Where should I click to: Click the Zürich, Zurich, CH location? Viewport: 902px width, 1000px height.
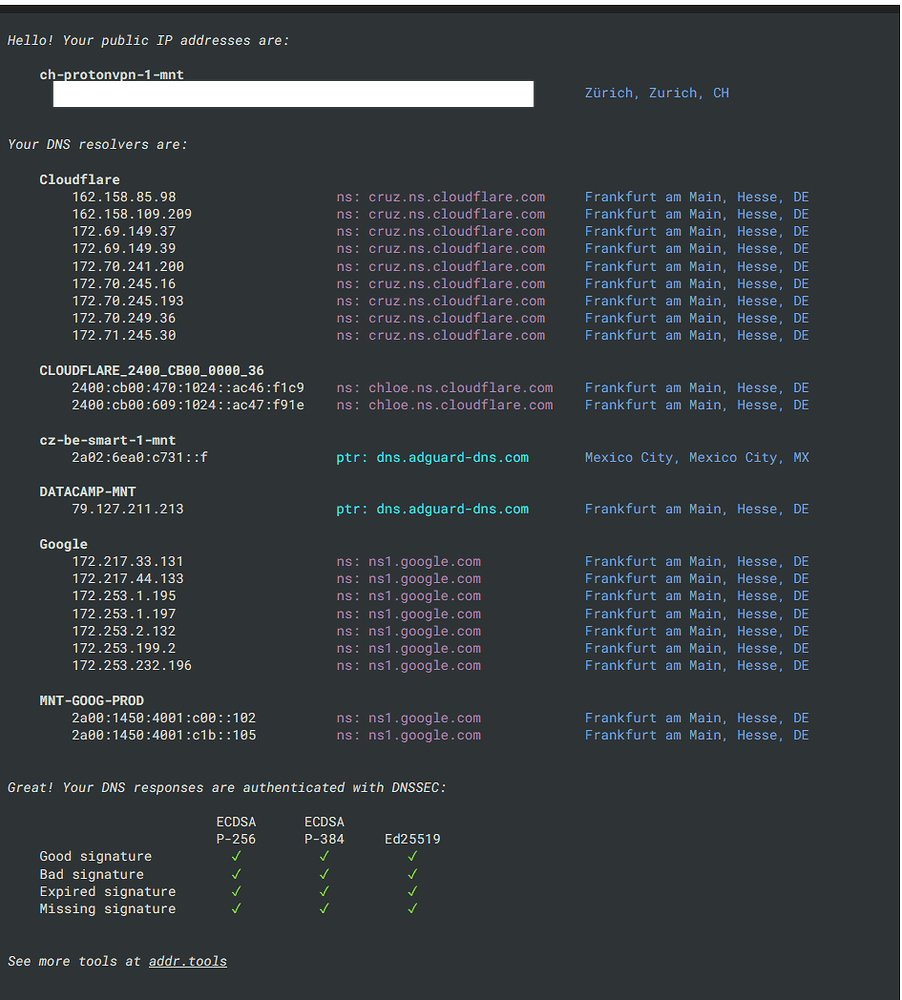657,93
